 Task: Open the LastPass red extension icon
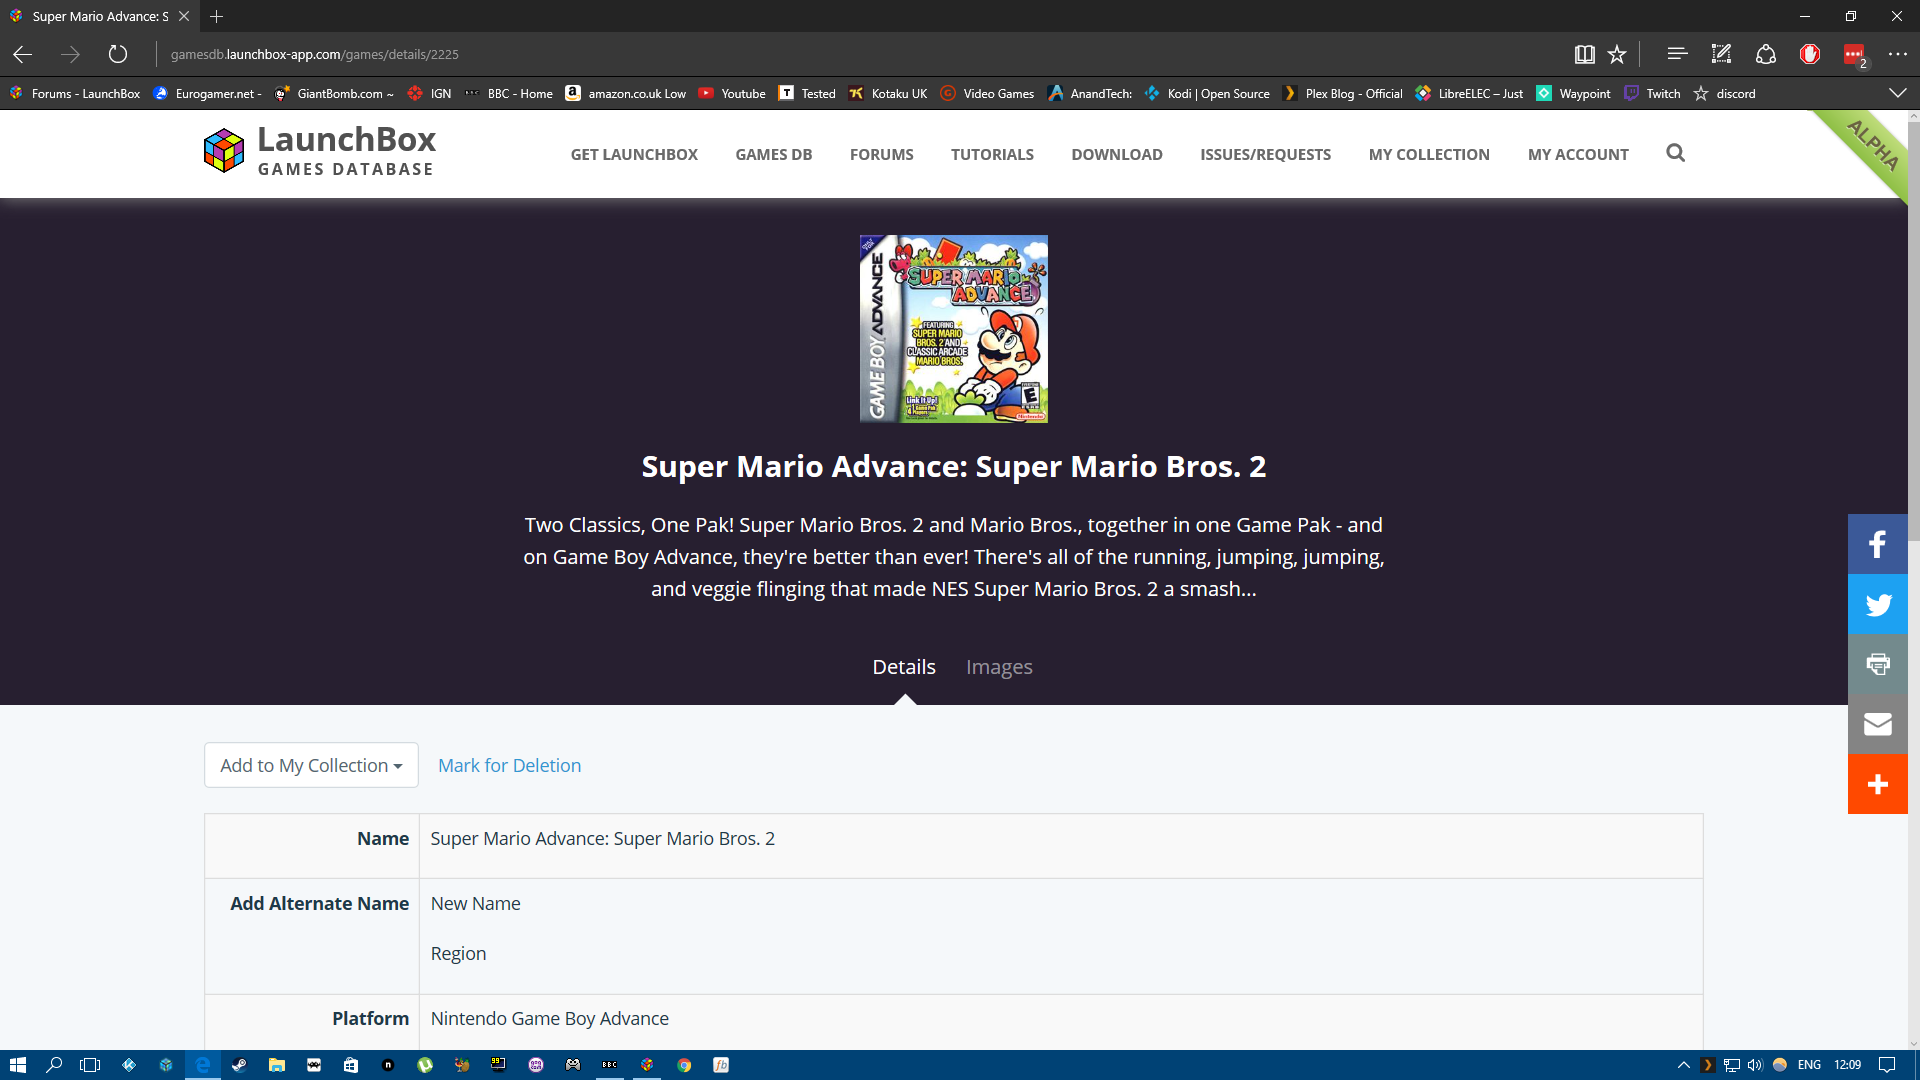[x=1854, y=54]
